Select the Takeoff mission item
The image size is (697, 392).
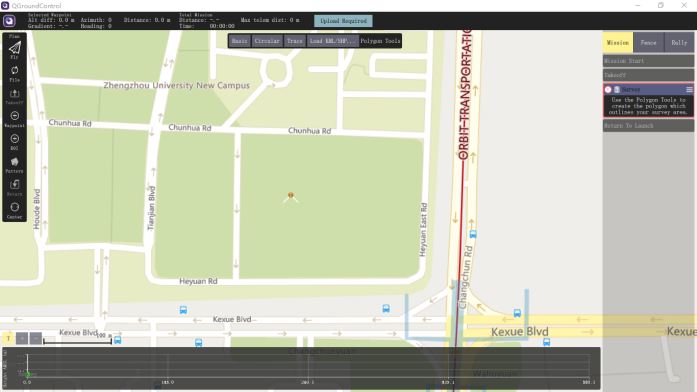click(649, 75)
